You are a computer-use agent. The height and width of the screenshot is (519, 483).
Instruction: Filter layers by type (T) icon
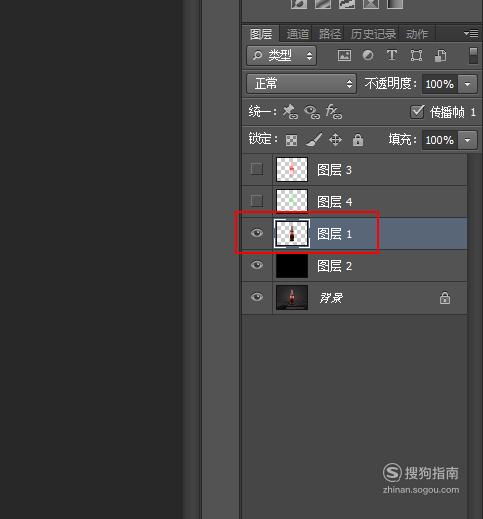(x=392, y=55)
